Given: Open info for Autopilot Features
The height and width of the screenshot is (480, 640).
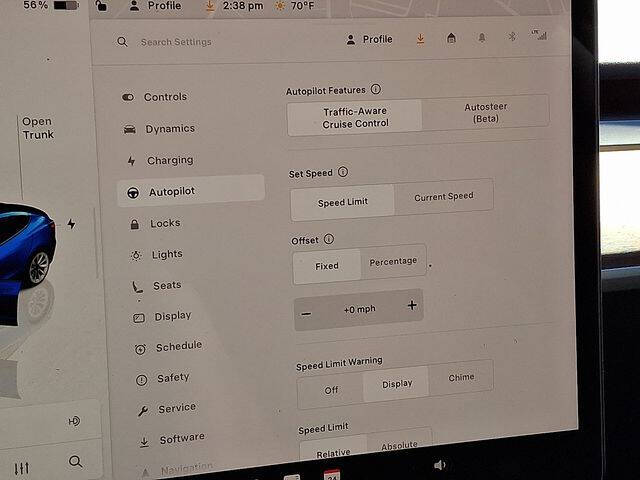Looking at the screenshot, I should pyautogui.click(x=376, y=89).
